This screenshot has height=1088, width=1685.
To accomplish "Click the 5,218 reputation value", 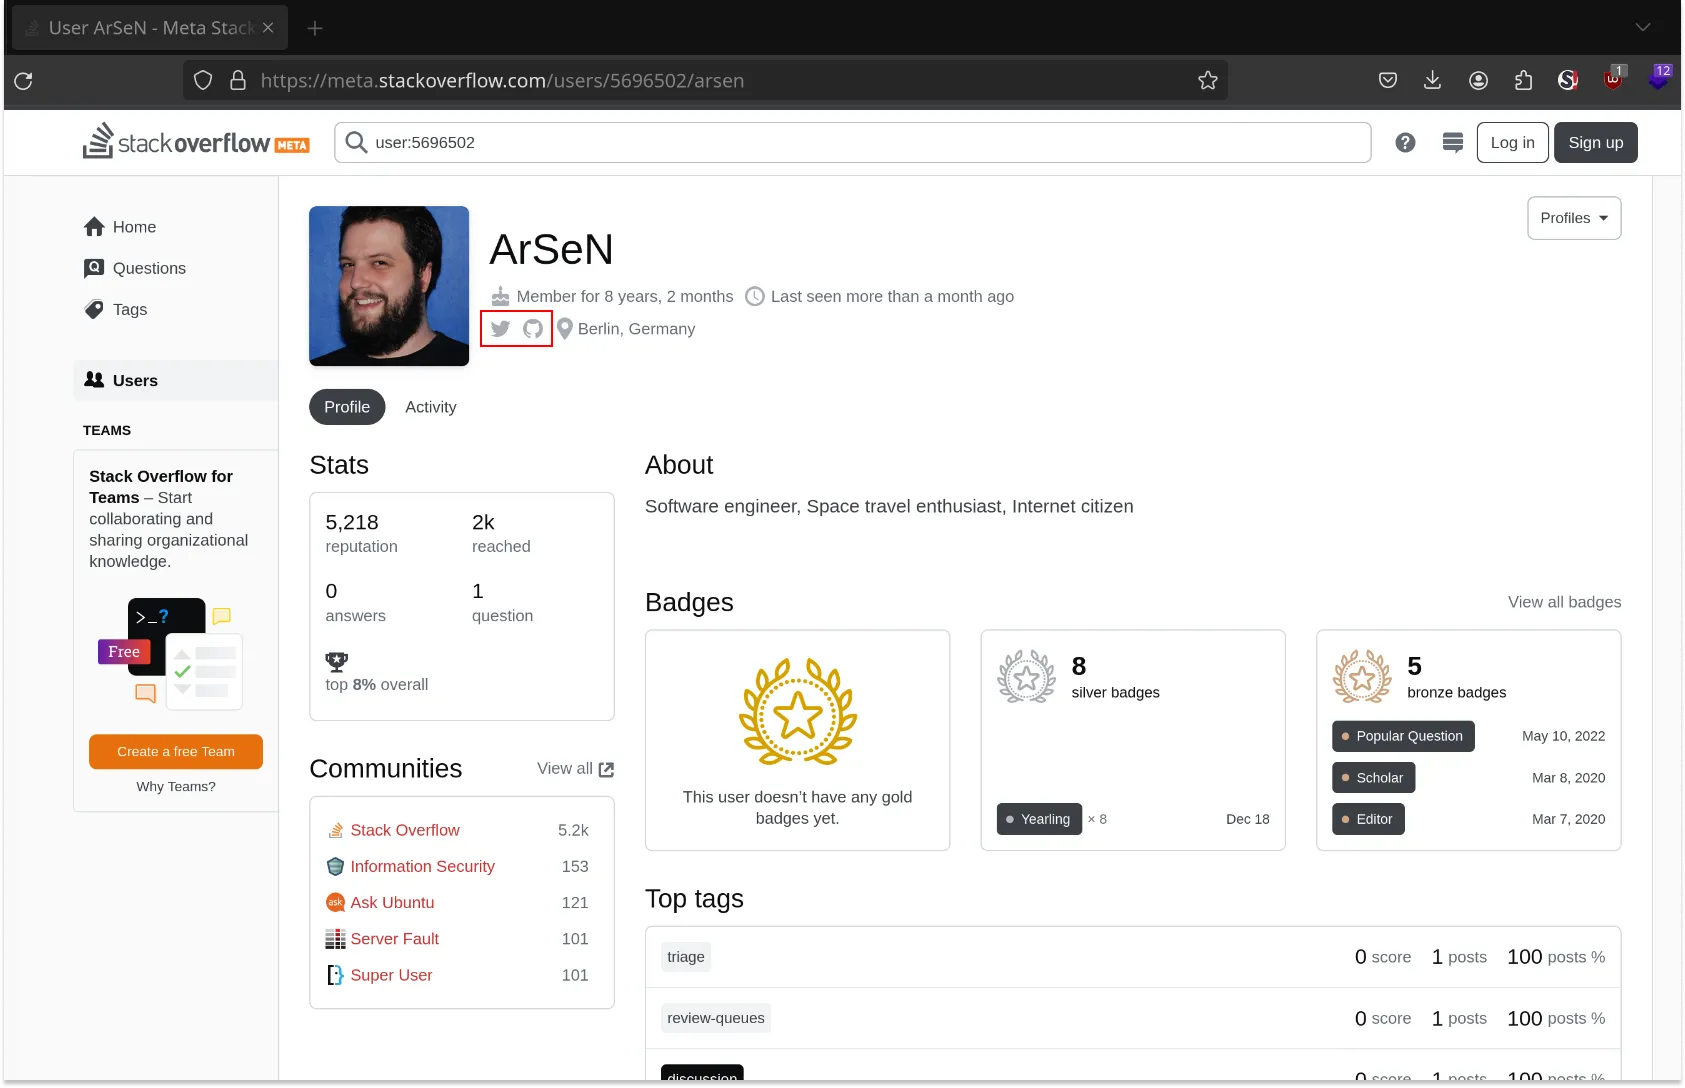I will [x=352, y=522].
